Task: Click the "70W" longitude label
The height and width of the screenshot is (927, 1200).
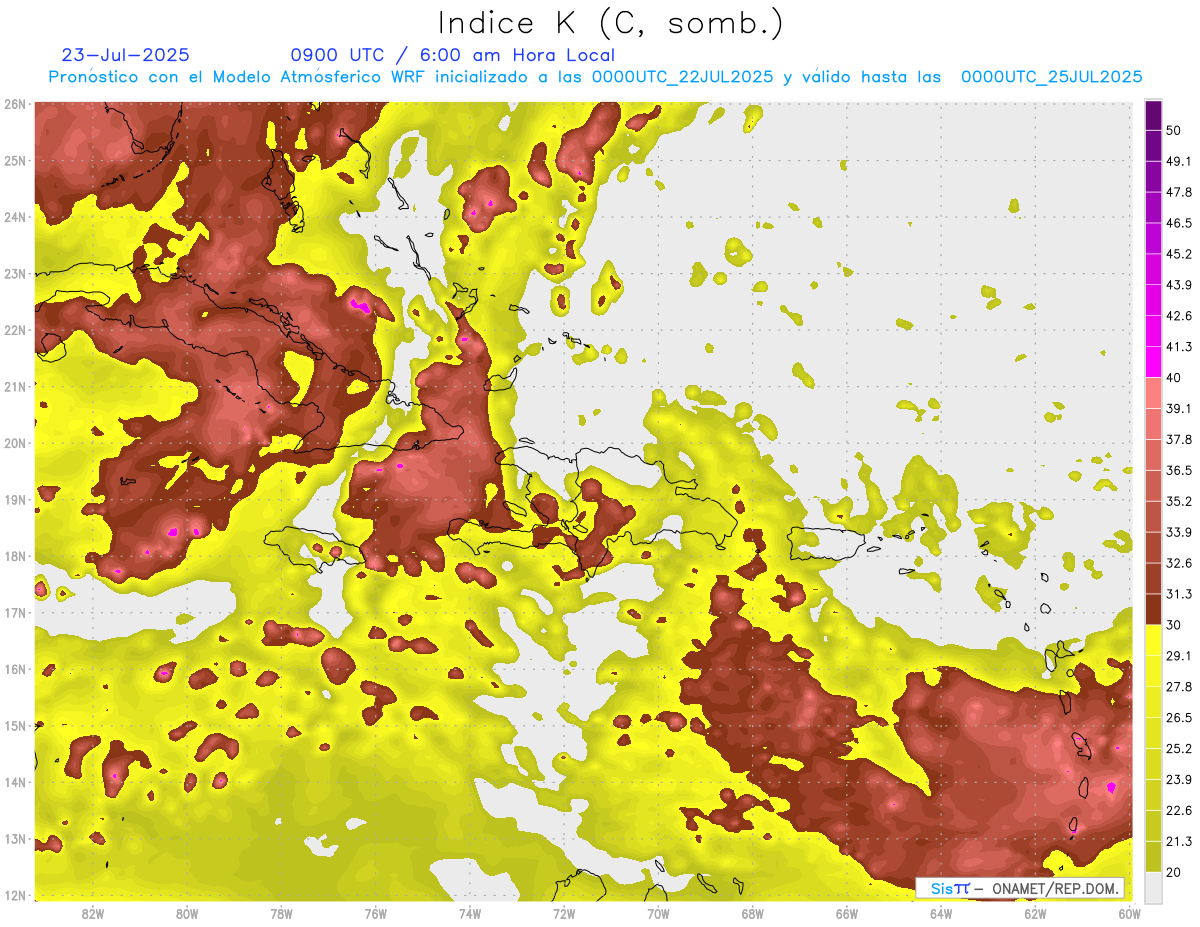Action: [658, 913]
